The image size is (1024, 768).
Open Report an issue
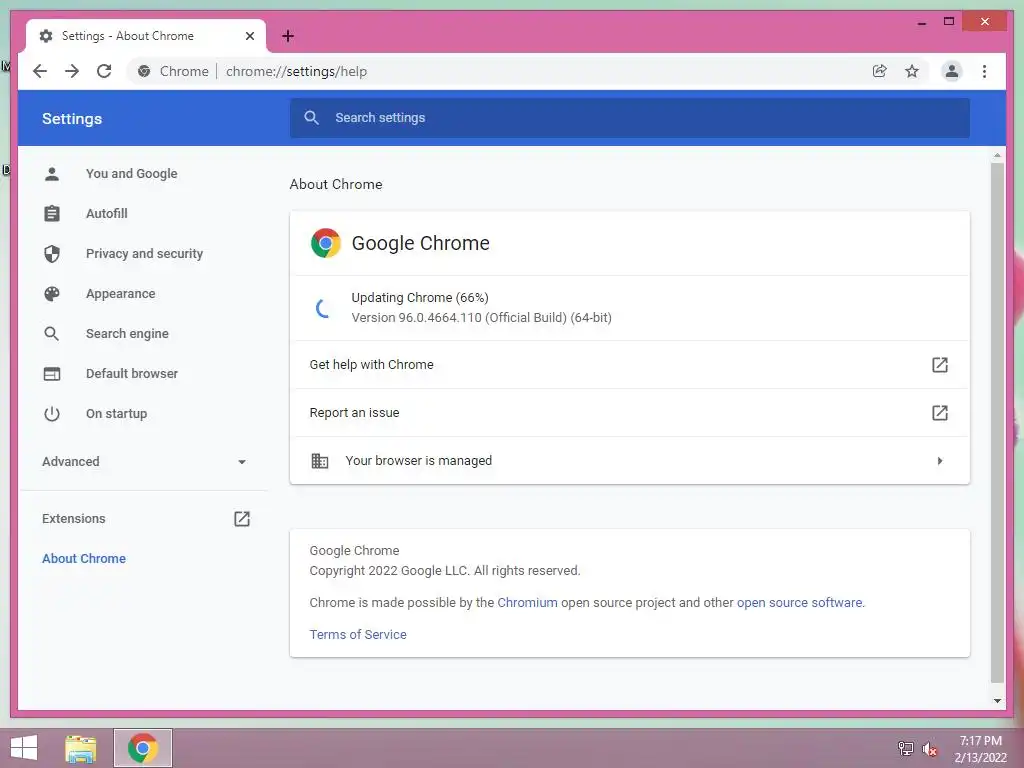tap(630, 413)
